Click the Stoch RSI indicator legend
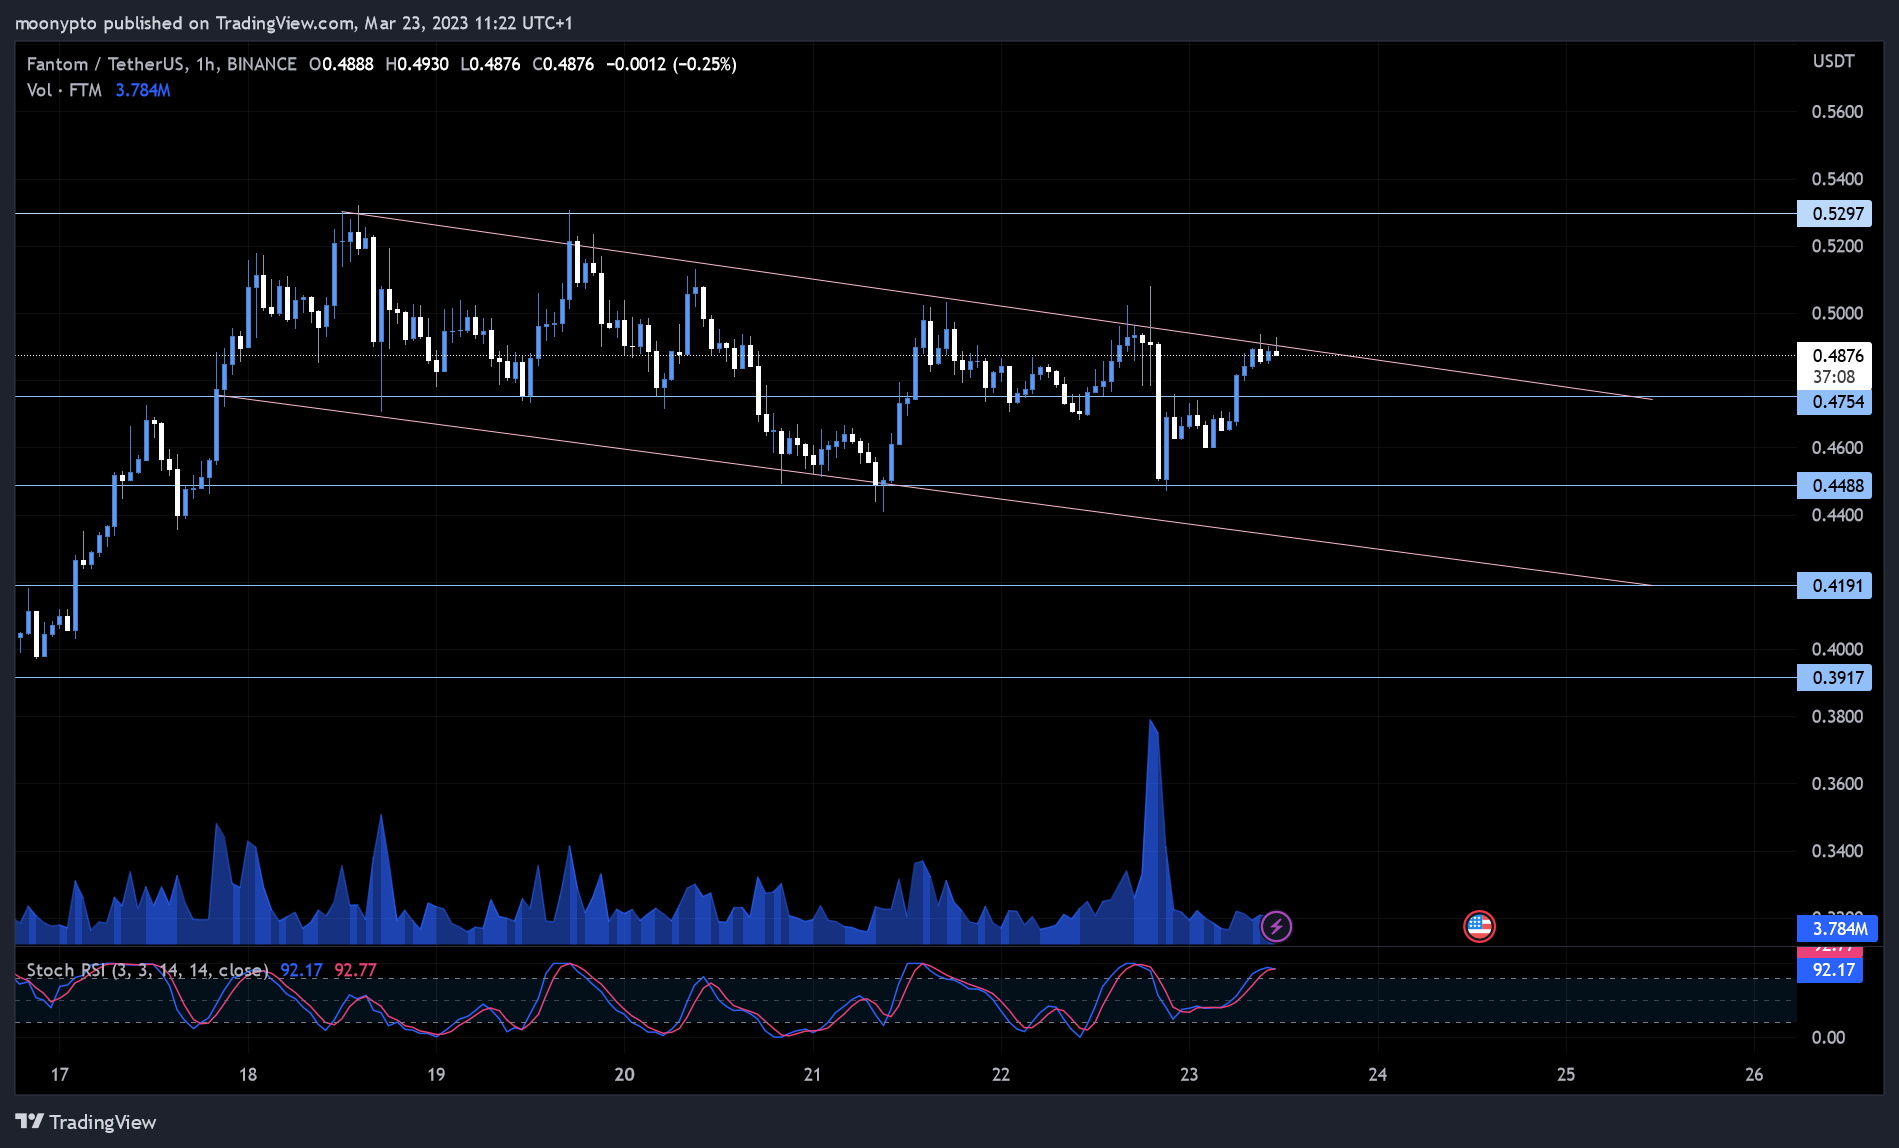 pyautogui.click(x=147, y=970)
